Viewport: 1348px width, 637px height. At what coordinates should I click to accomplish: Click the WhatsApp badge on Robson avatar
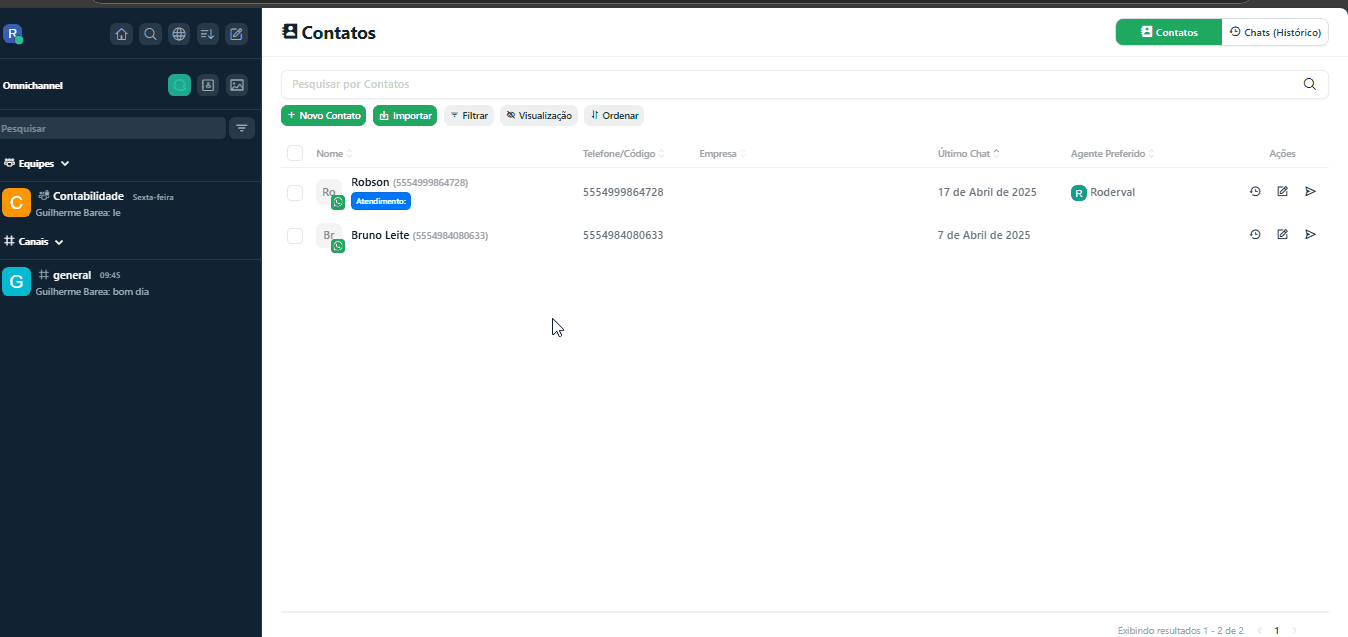pos(338,202)
